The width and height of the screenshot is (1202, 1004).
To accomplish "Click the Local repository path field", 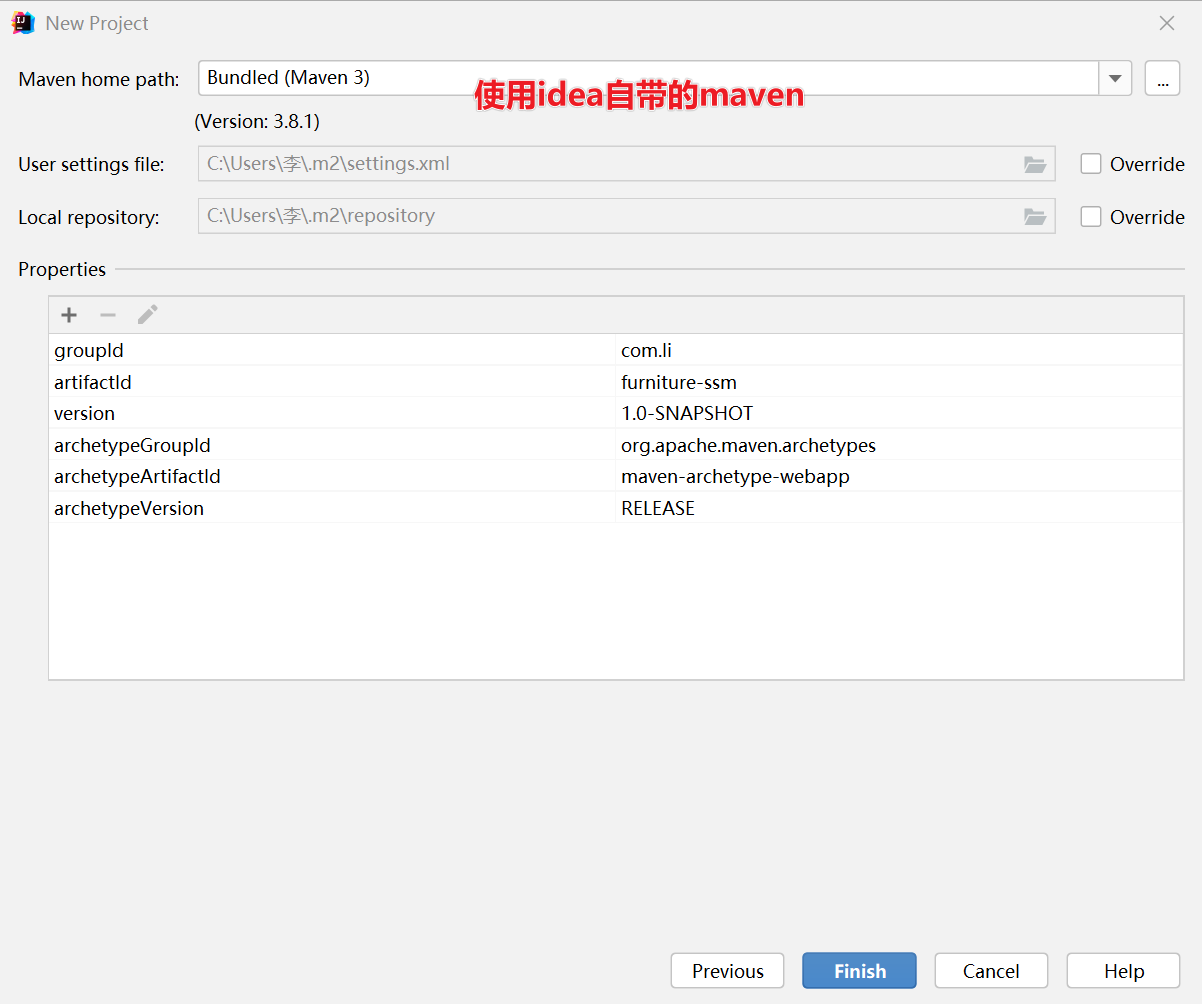I will pyautogui.click(x=627, y=216).
